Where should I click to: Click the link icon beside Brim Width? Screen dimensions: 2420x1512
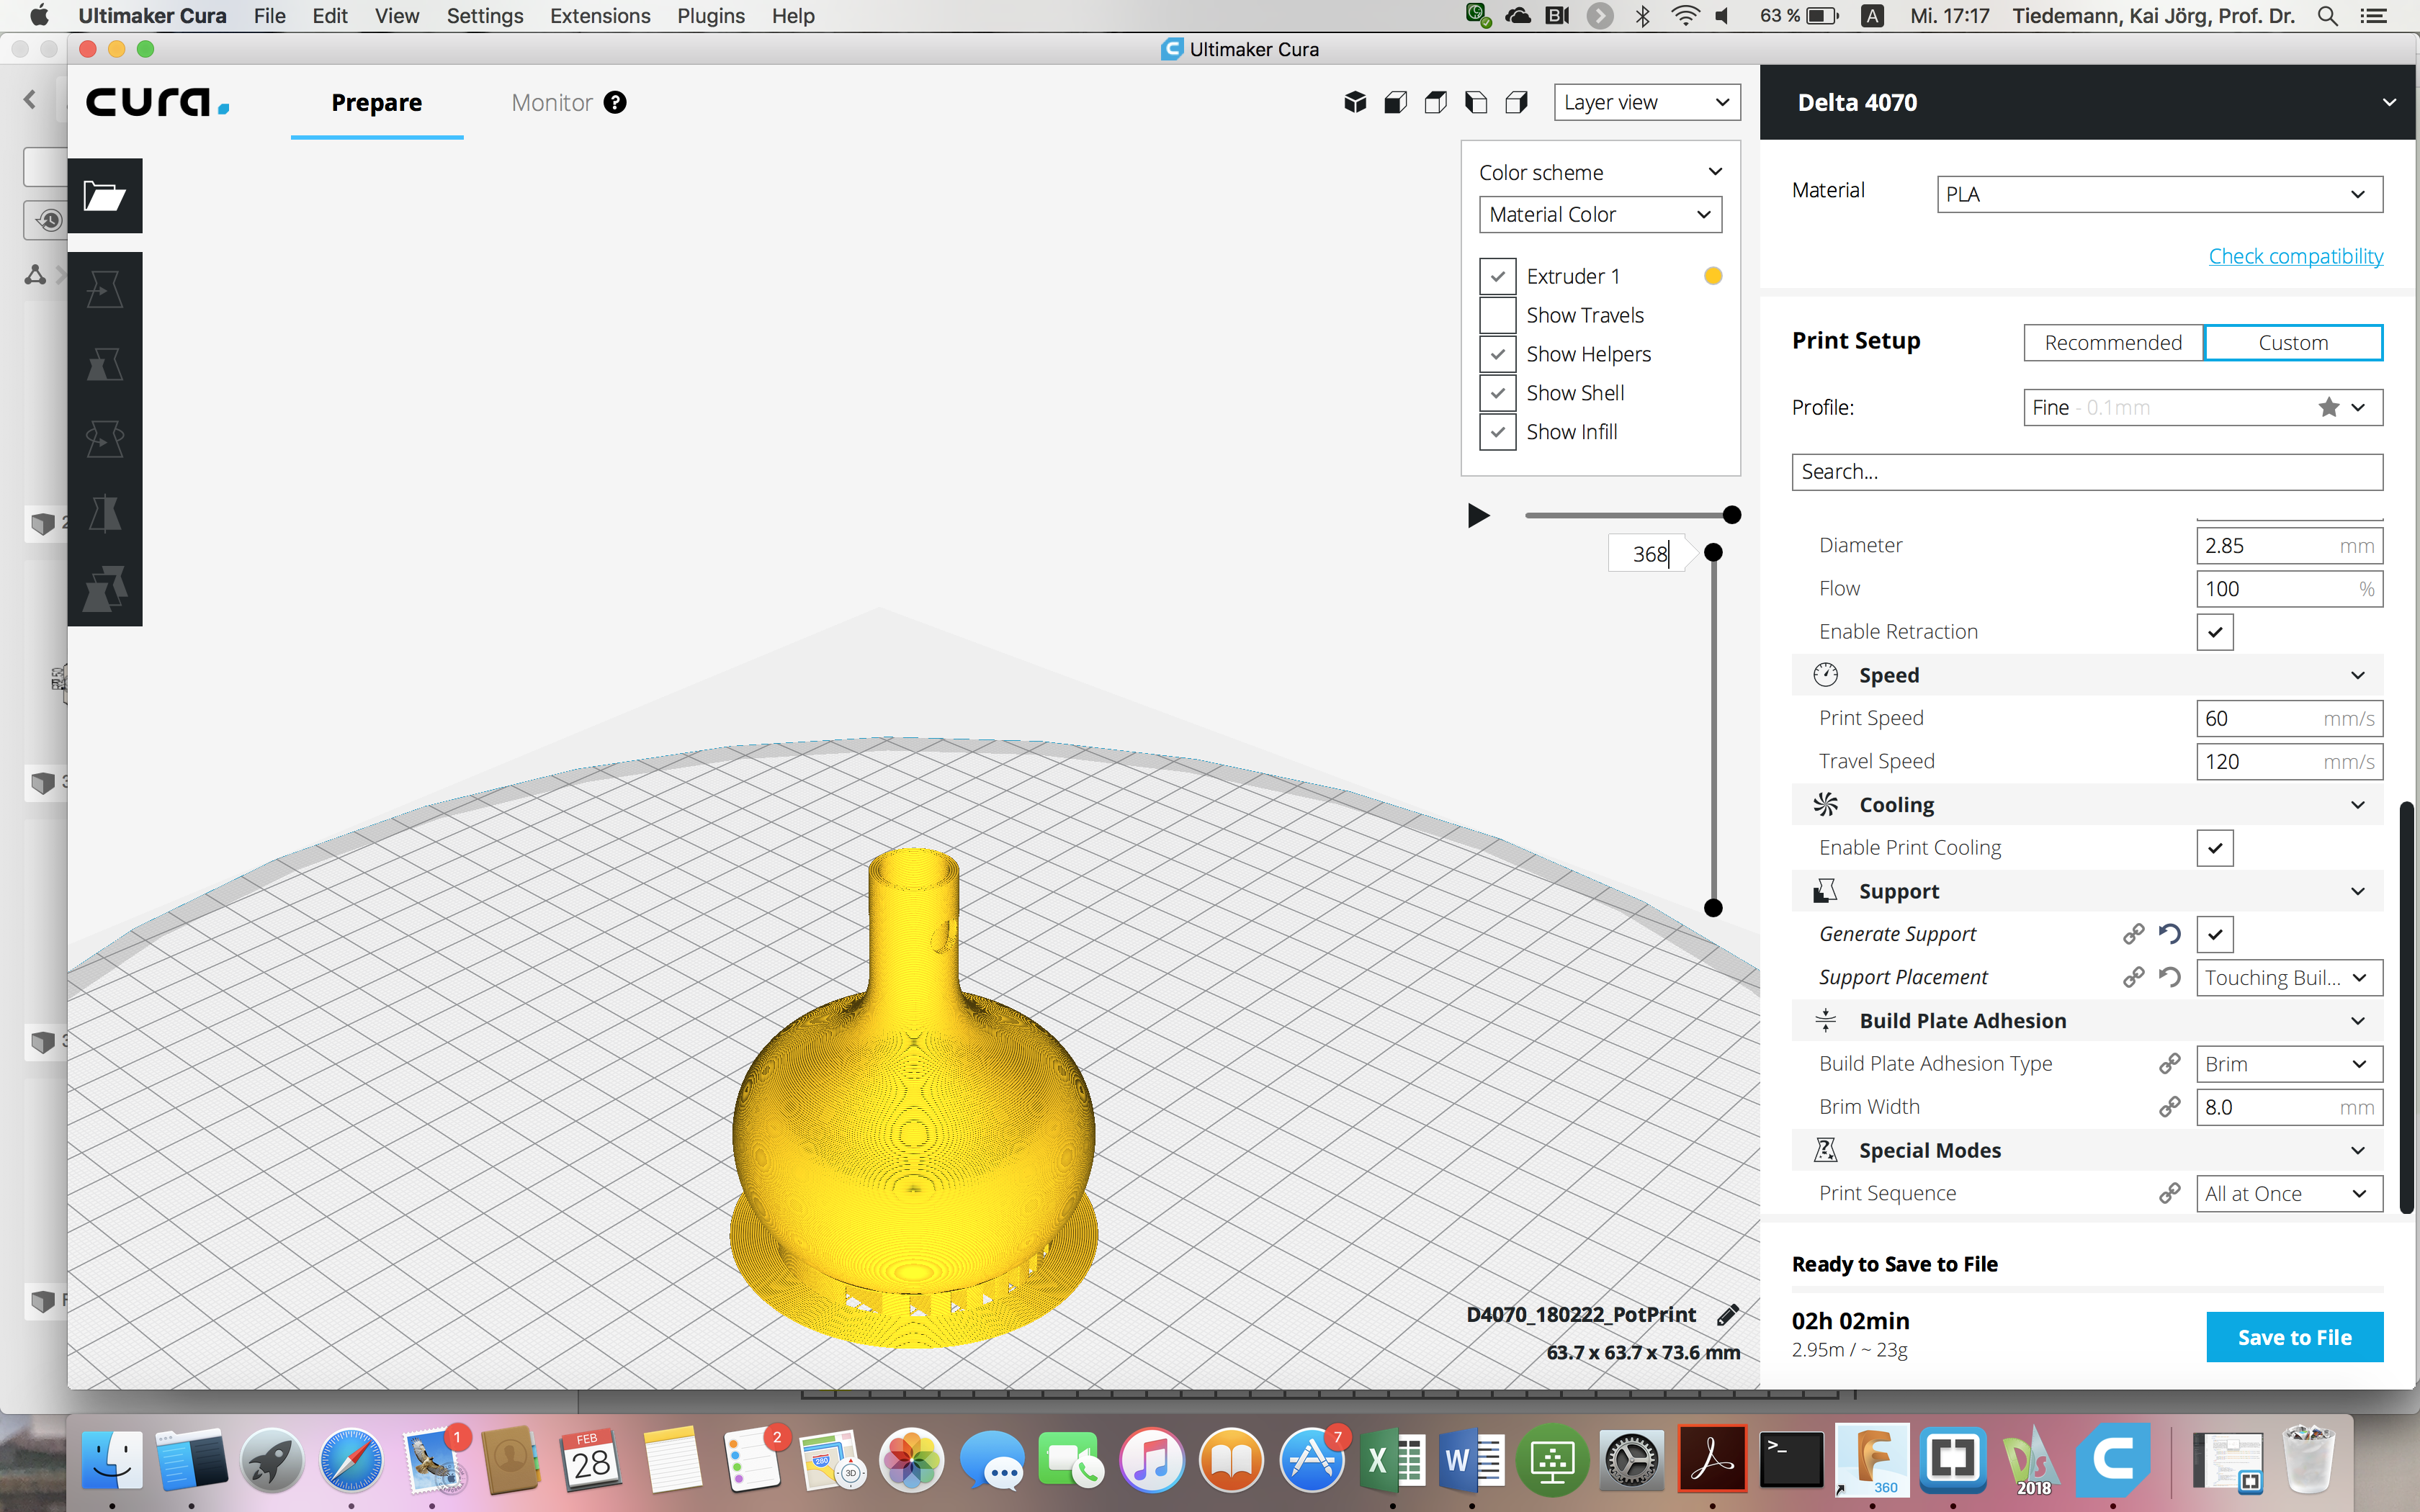tap(2169, 1107)
